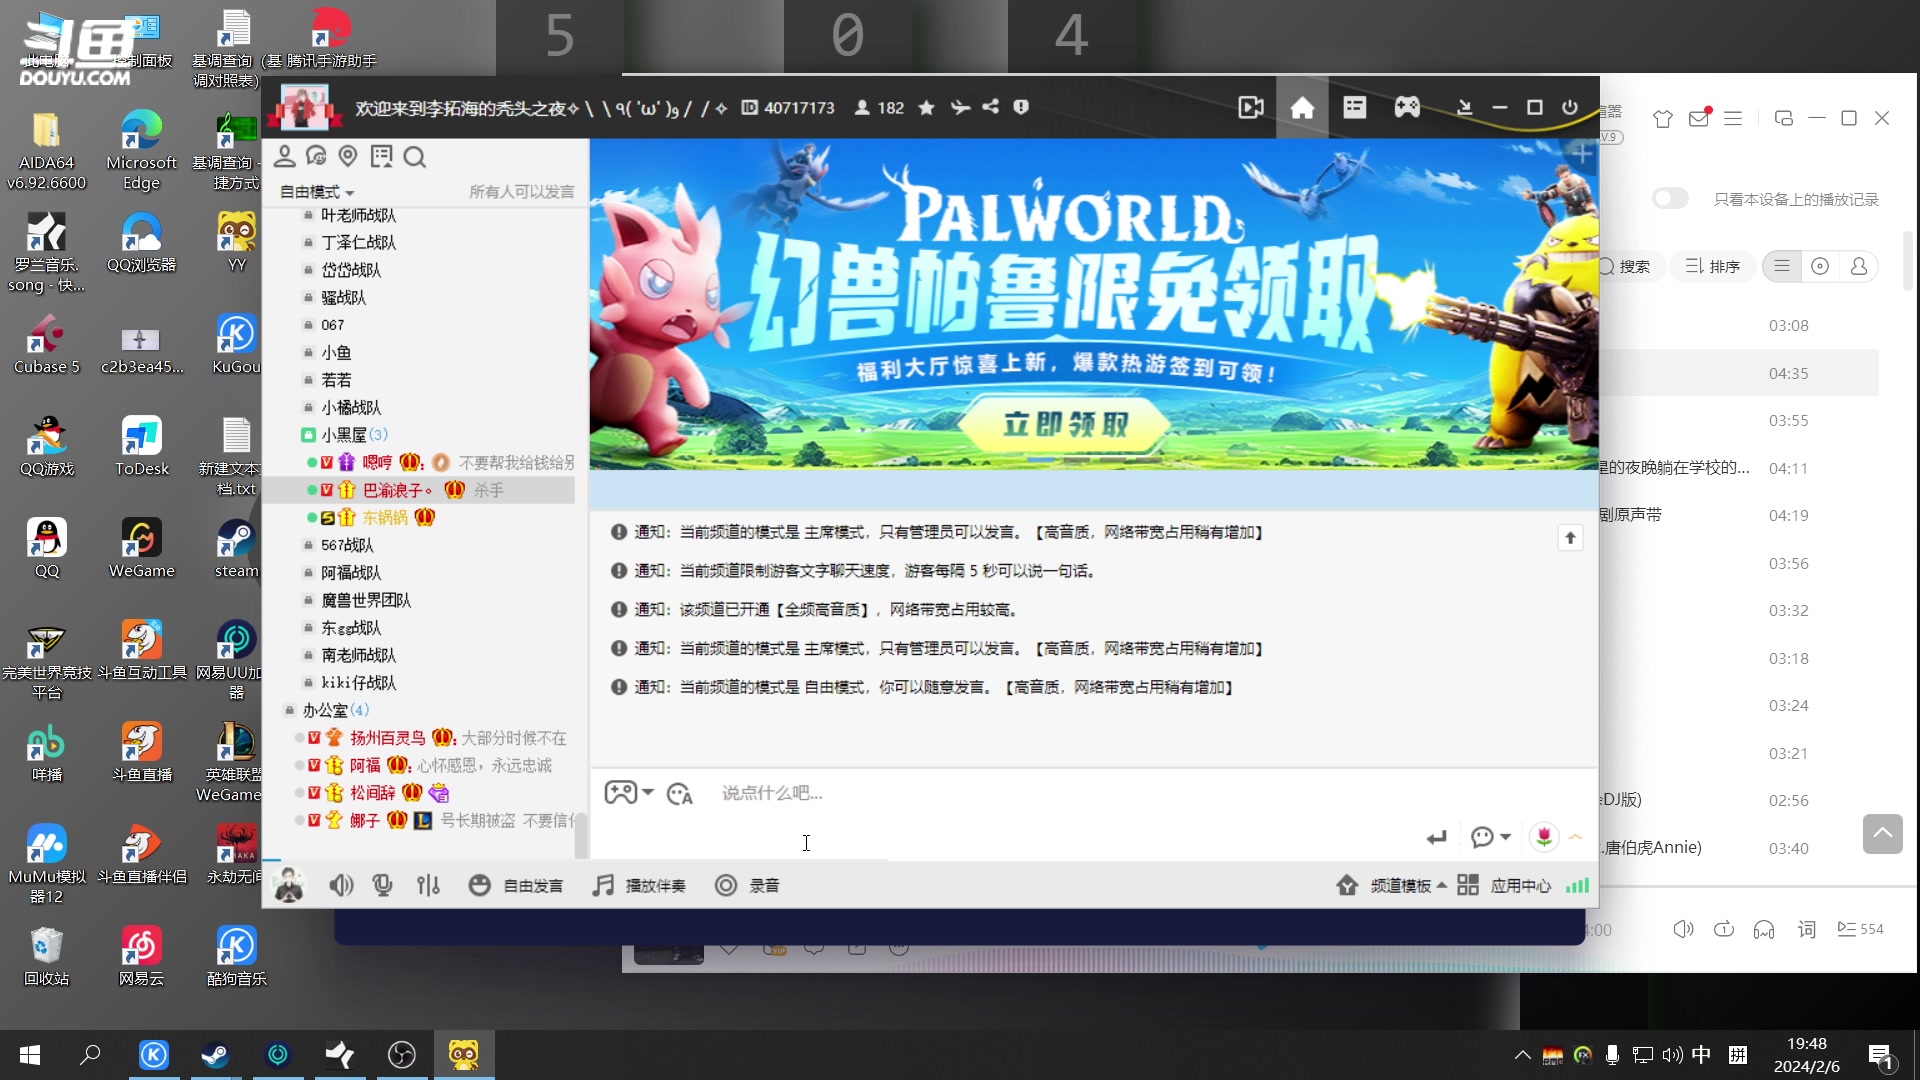This screenshot has width=1920, height=1080.
Task: Toggle the microphone icon in YY
Action: click(382, 885)
